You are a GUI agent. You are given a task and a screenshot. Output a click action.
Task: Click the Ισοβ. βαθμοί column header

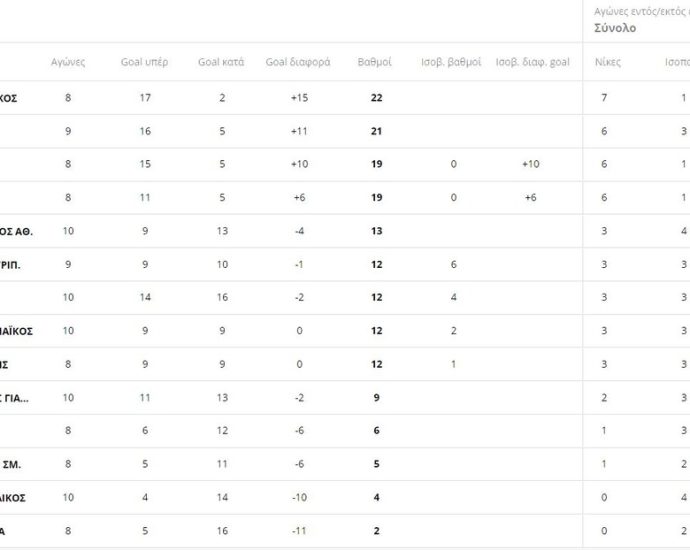[452, 62]
